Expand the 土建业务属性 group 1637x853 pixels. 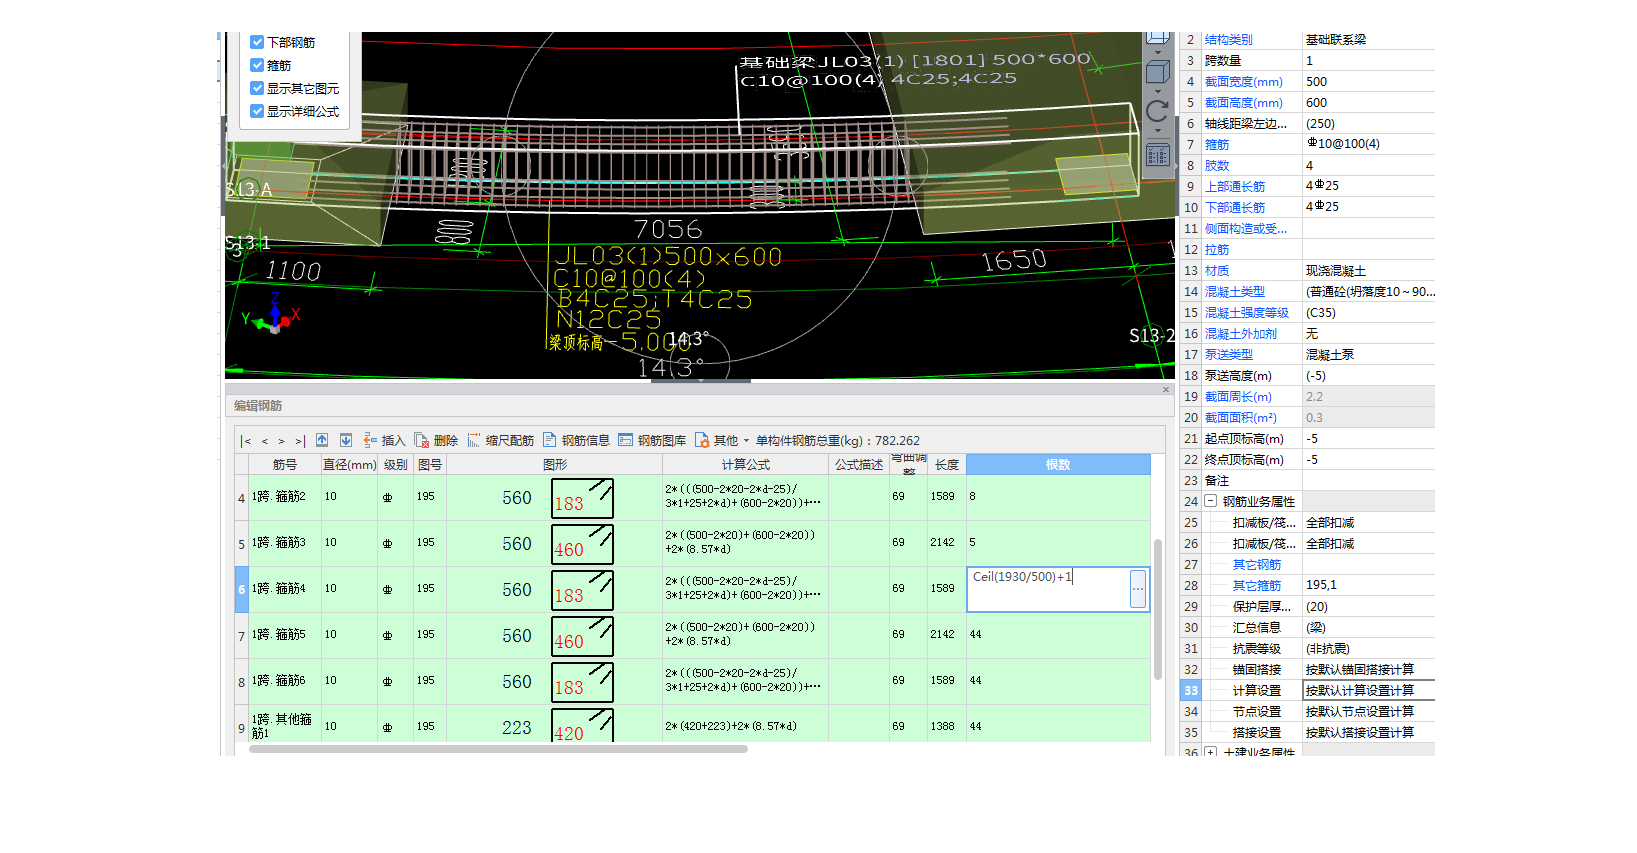coord(1210,752)
